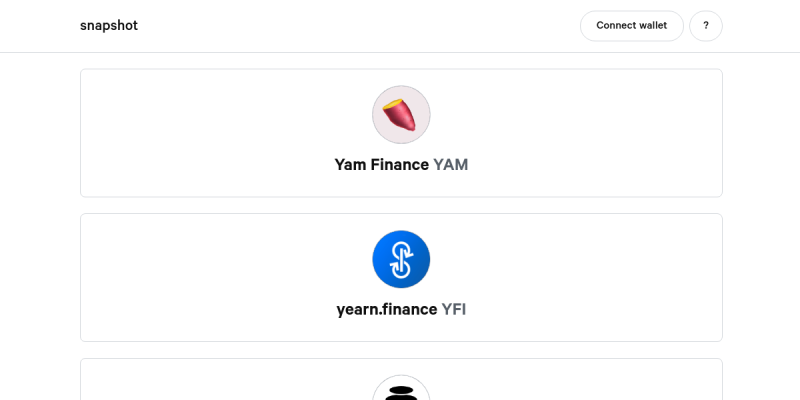Open the yearn.finance title text

point(388,310)
